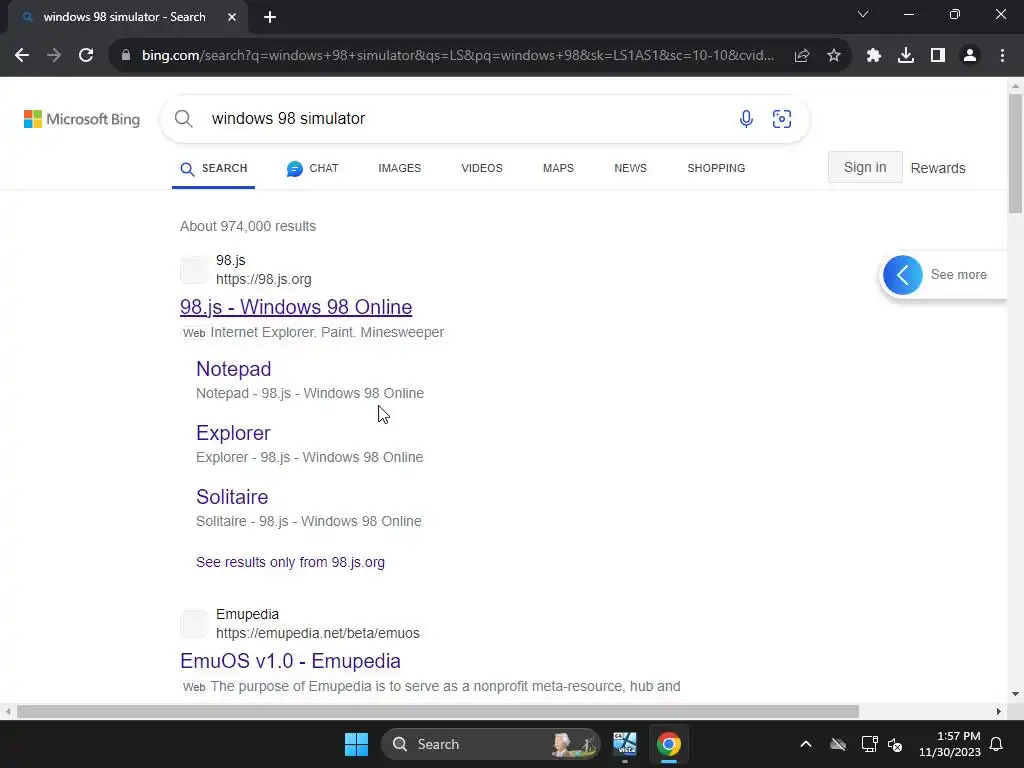Open the Solitaire sublink

point(232,497)
